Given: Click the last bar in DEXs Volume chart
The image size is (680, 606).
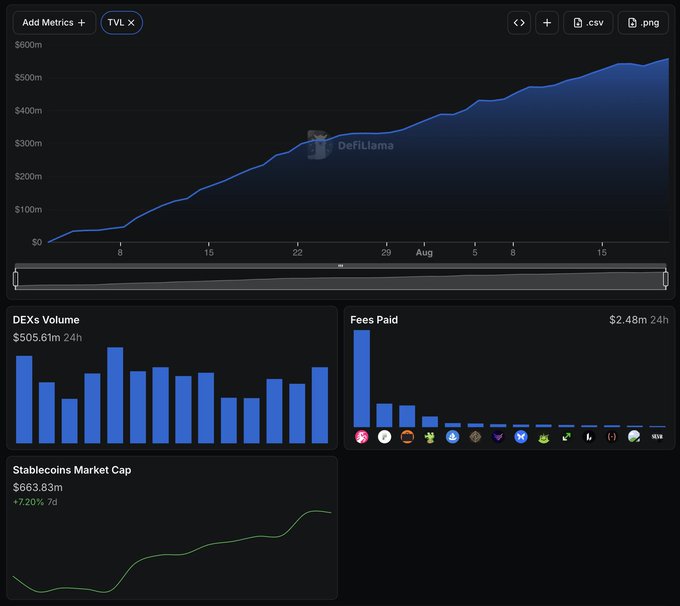Looking at the screenshot, I should tap(320, 405).
